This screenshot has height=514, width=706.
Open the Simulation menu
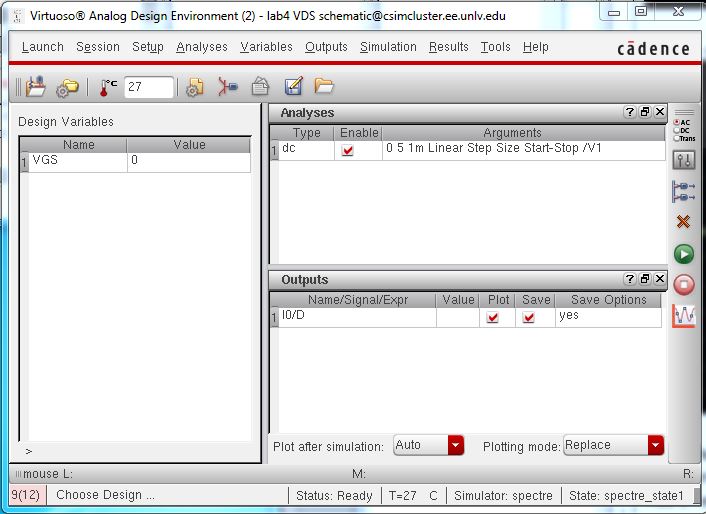[388, 47]
